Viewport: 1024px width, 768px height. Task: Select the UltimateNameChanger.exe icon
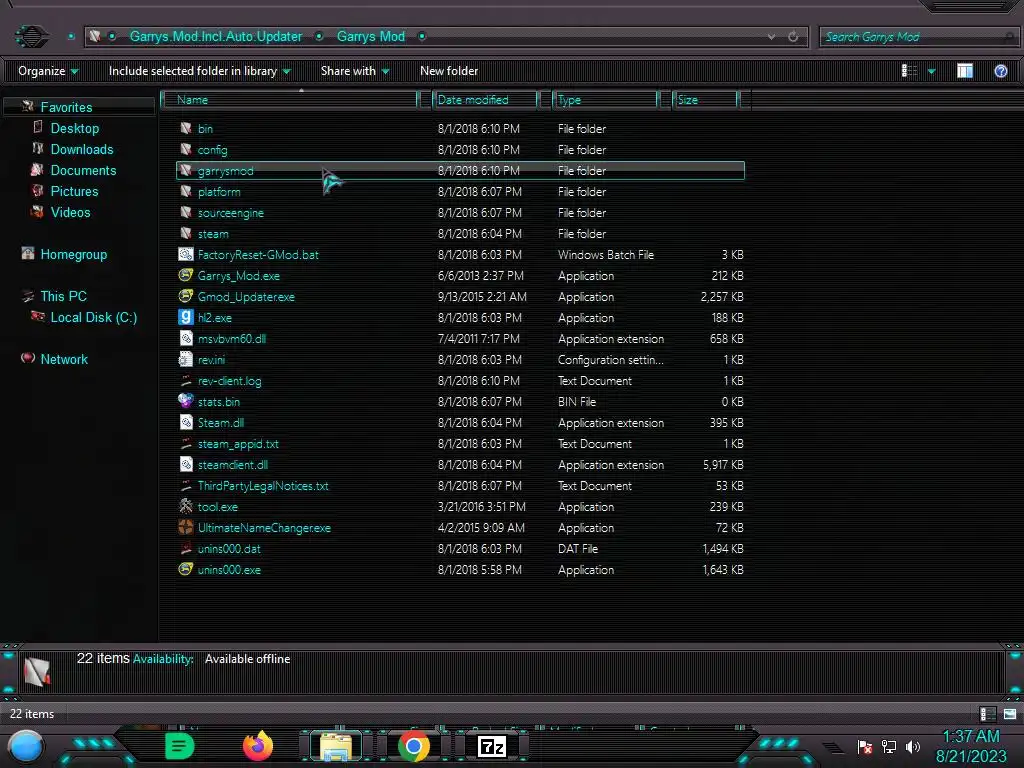(186, 527)
